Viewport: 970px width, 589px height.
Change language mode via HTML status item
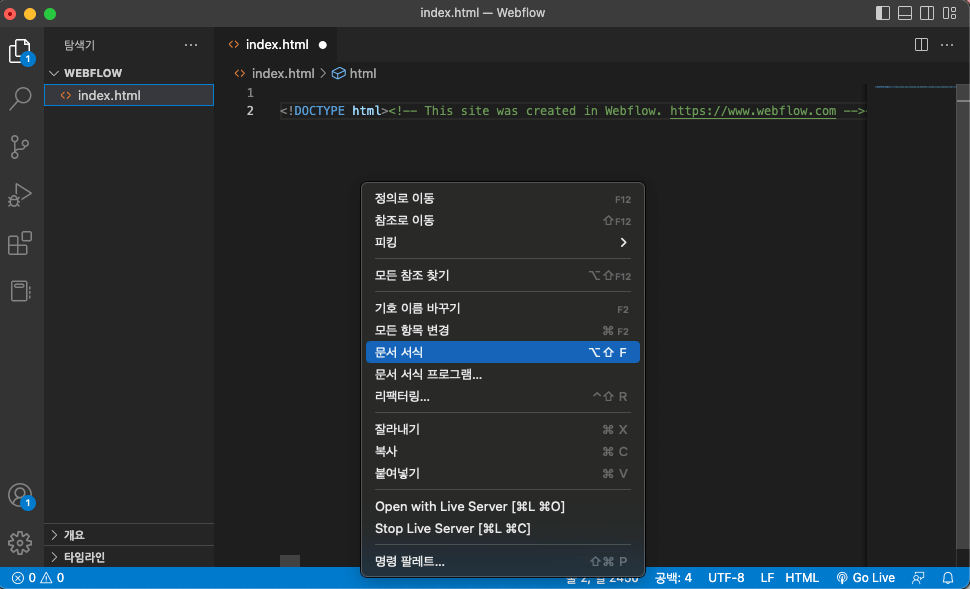click(802, 578)
